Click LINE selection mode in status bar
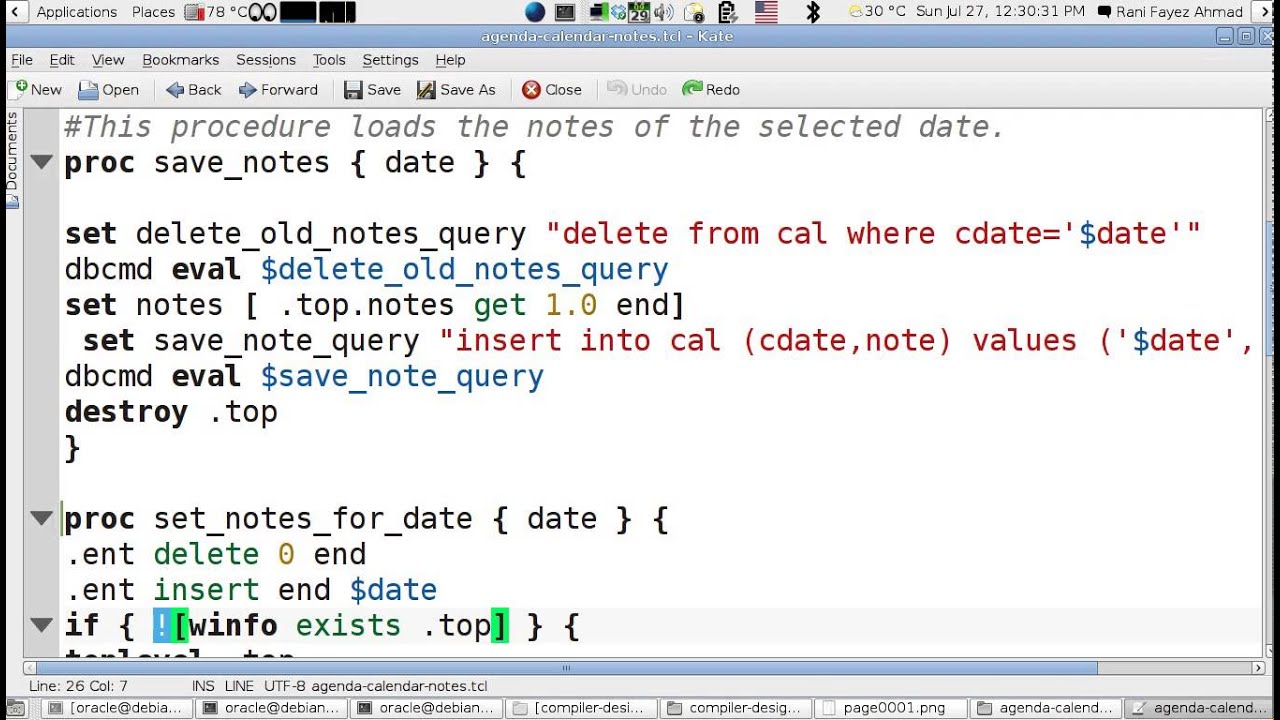This screenshot has height=720, width=1280. 239,686
